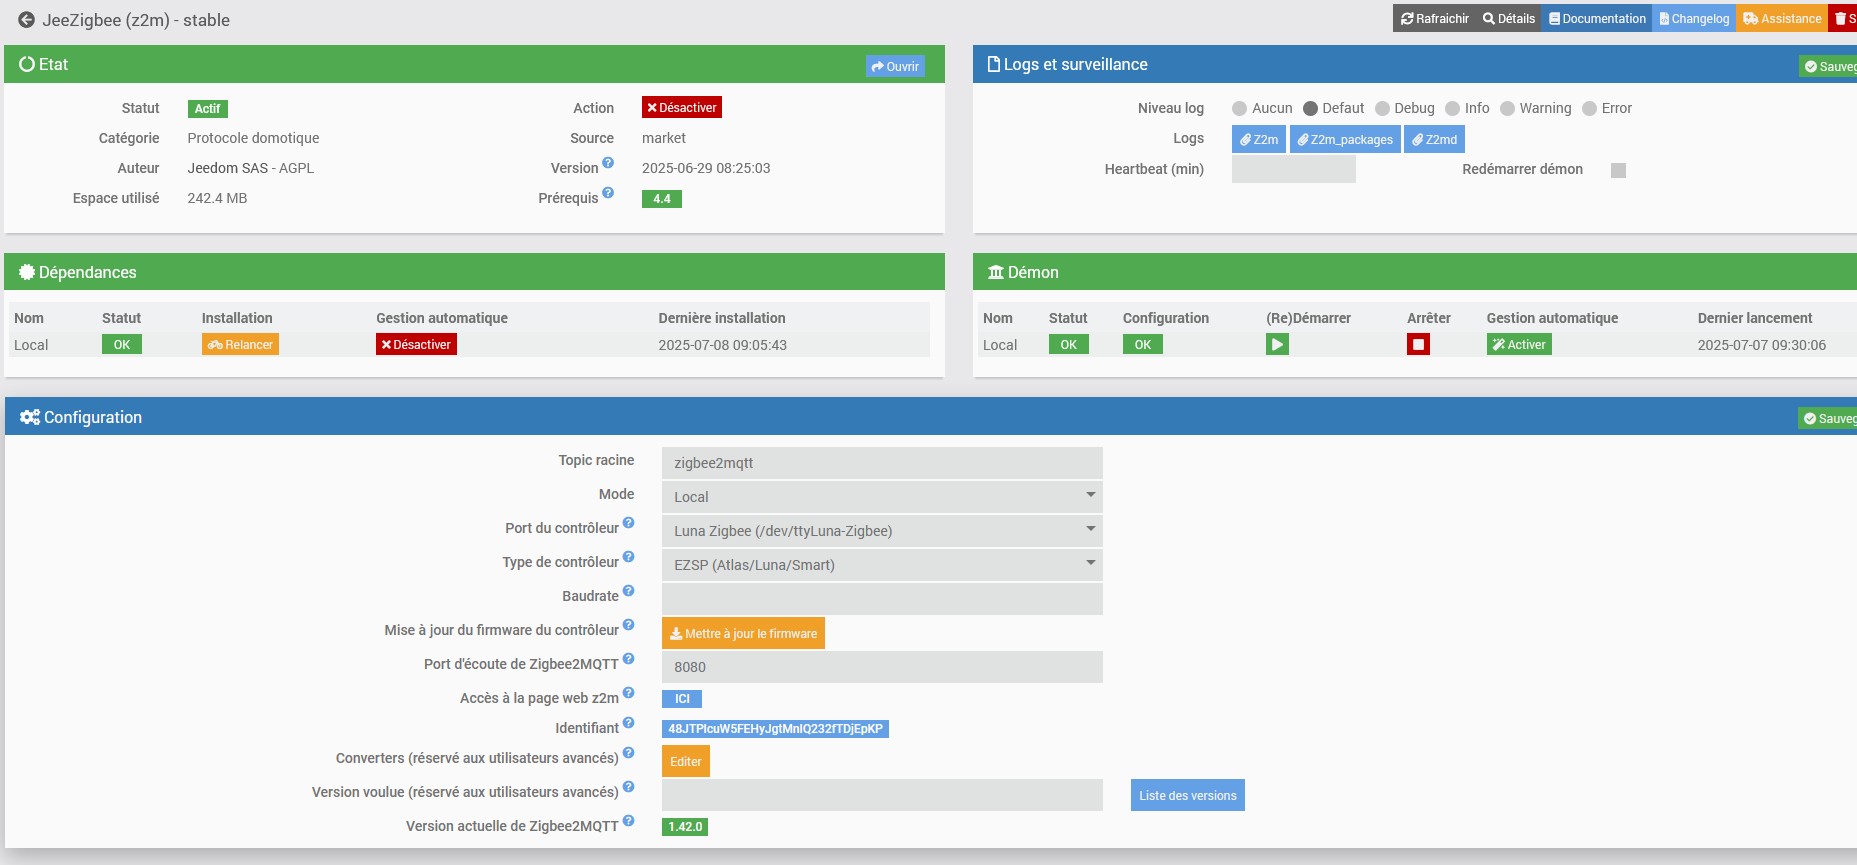Open plugin Détails
Screen dimensions: 1857x865
[x=1508, y=18]
